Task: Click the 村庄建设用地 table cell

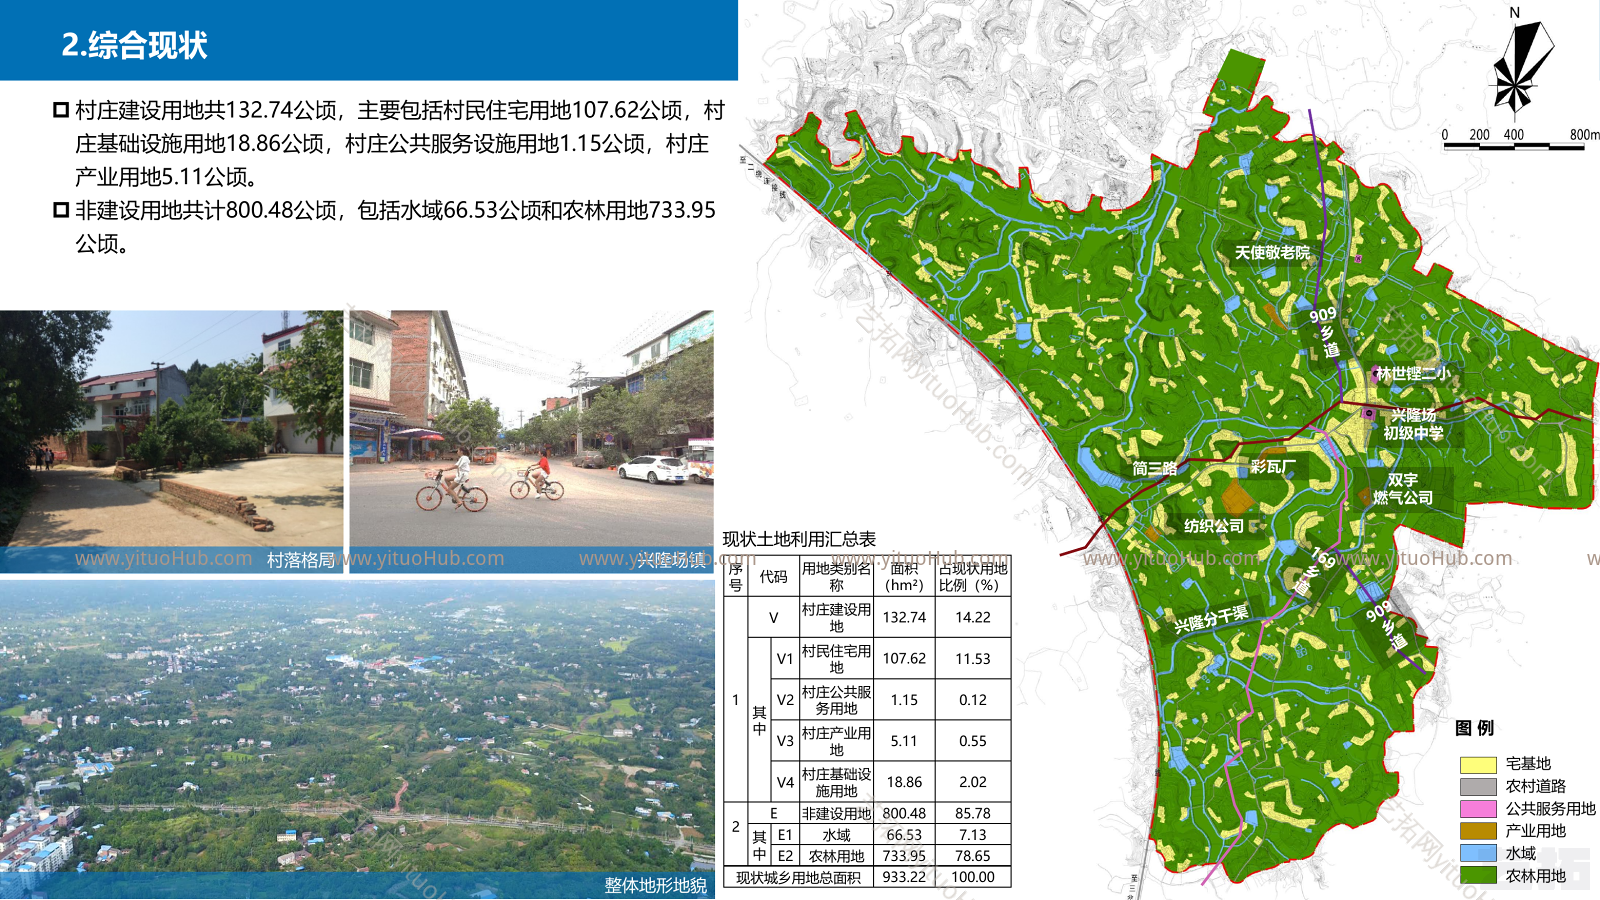Action: pos(836,618)
